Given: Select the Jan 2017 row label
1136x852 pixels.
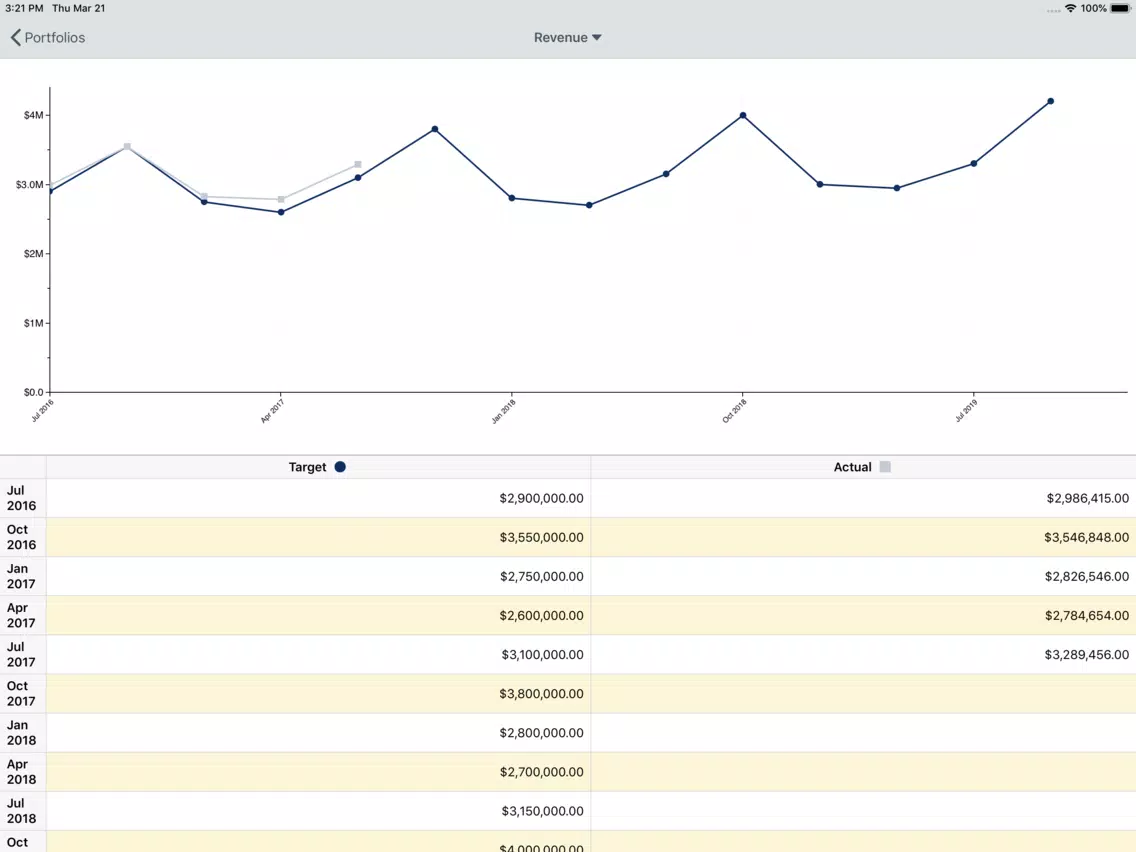Looking at the screenshot, I should click(x=21, y=577).
